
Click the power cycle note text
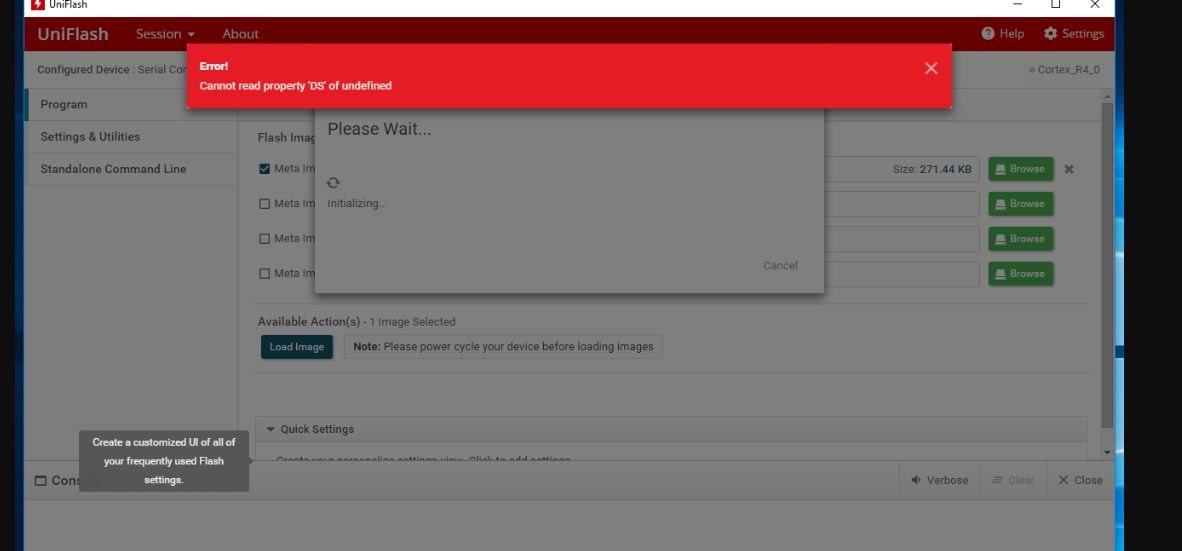pyautogui.click(x=504, y=347)
